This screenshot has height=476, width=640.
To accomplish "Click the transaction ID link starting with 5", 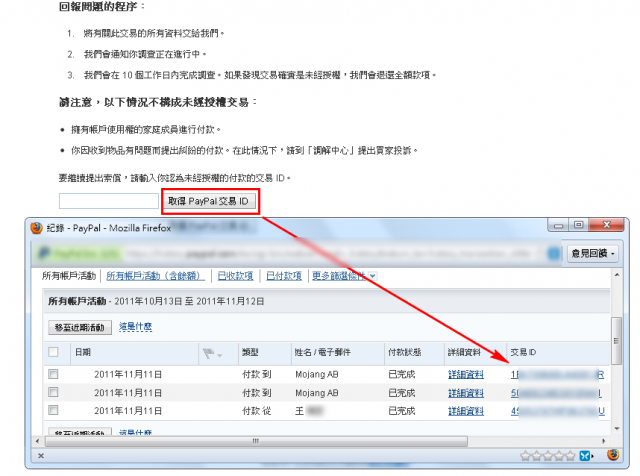I will (x=556, y=393).
